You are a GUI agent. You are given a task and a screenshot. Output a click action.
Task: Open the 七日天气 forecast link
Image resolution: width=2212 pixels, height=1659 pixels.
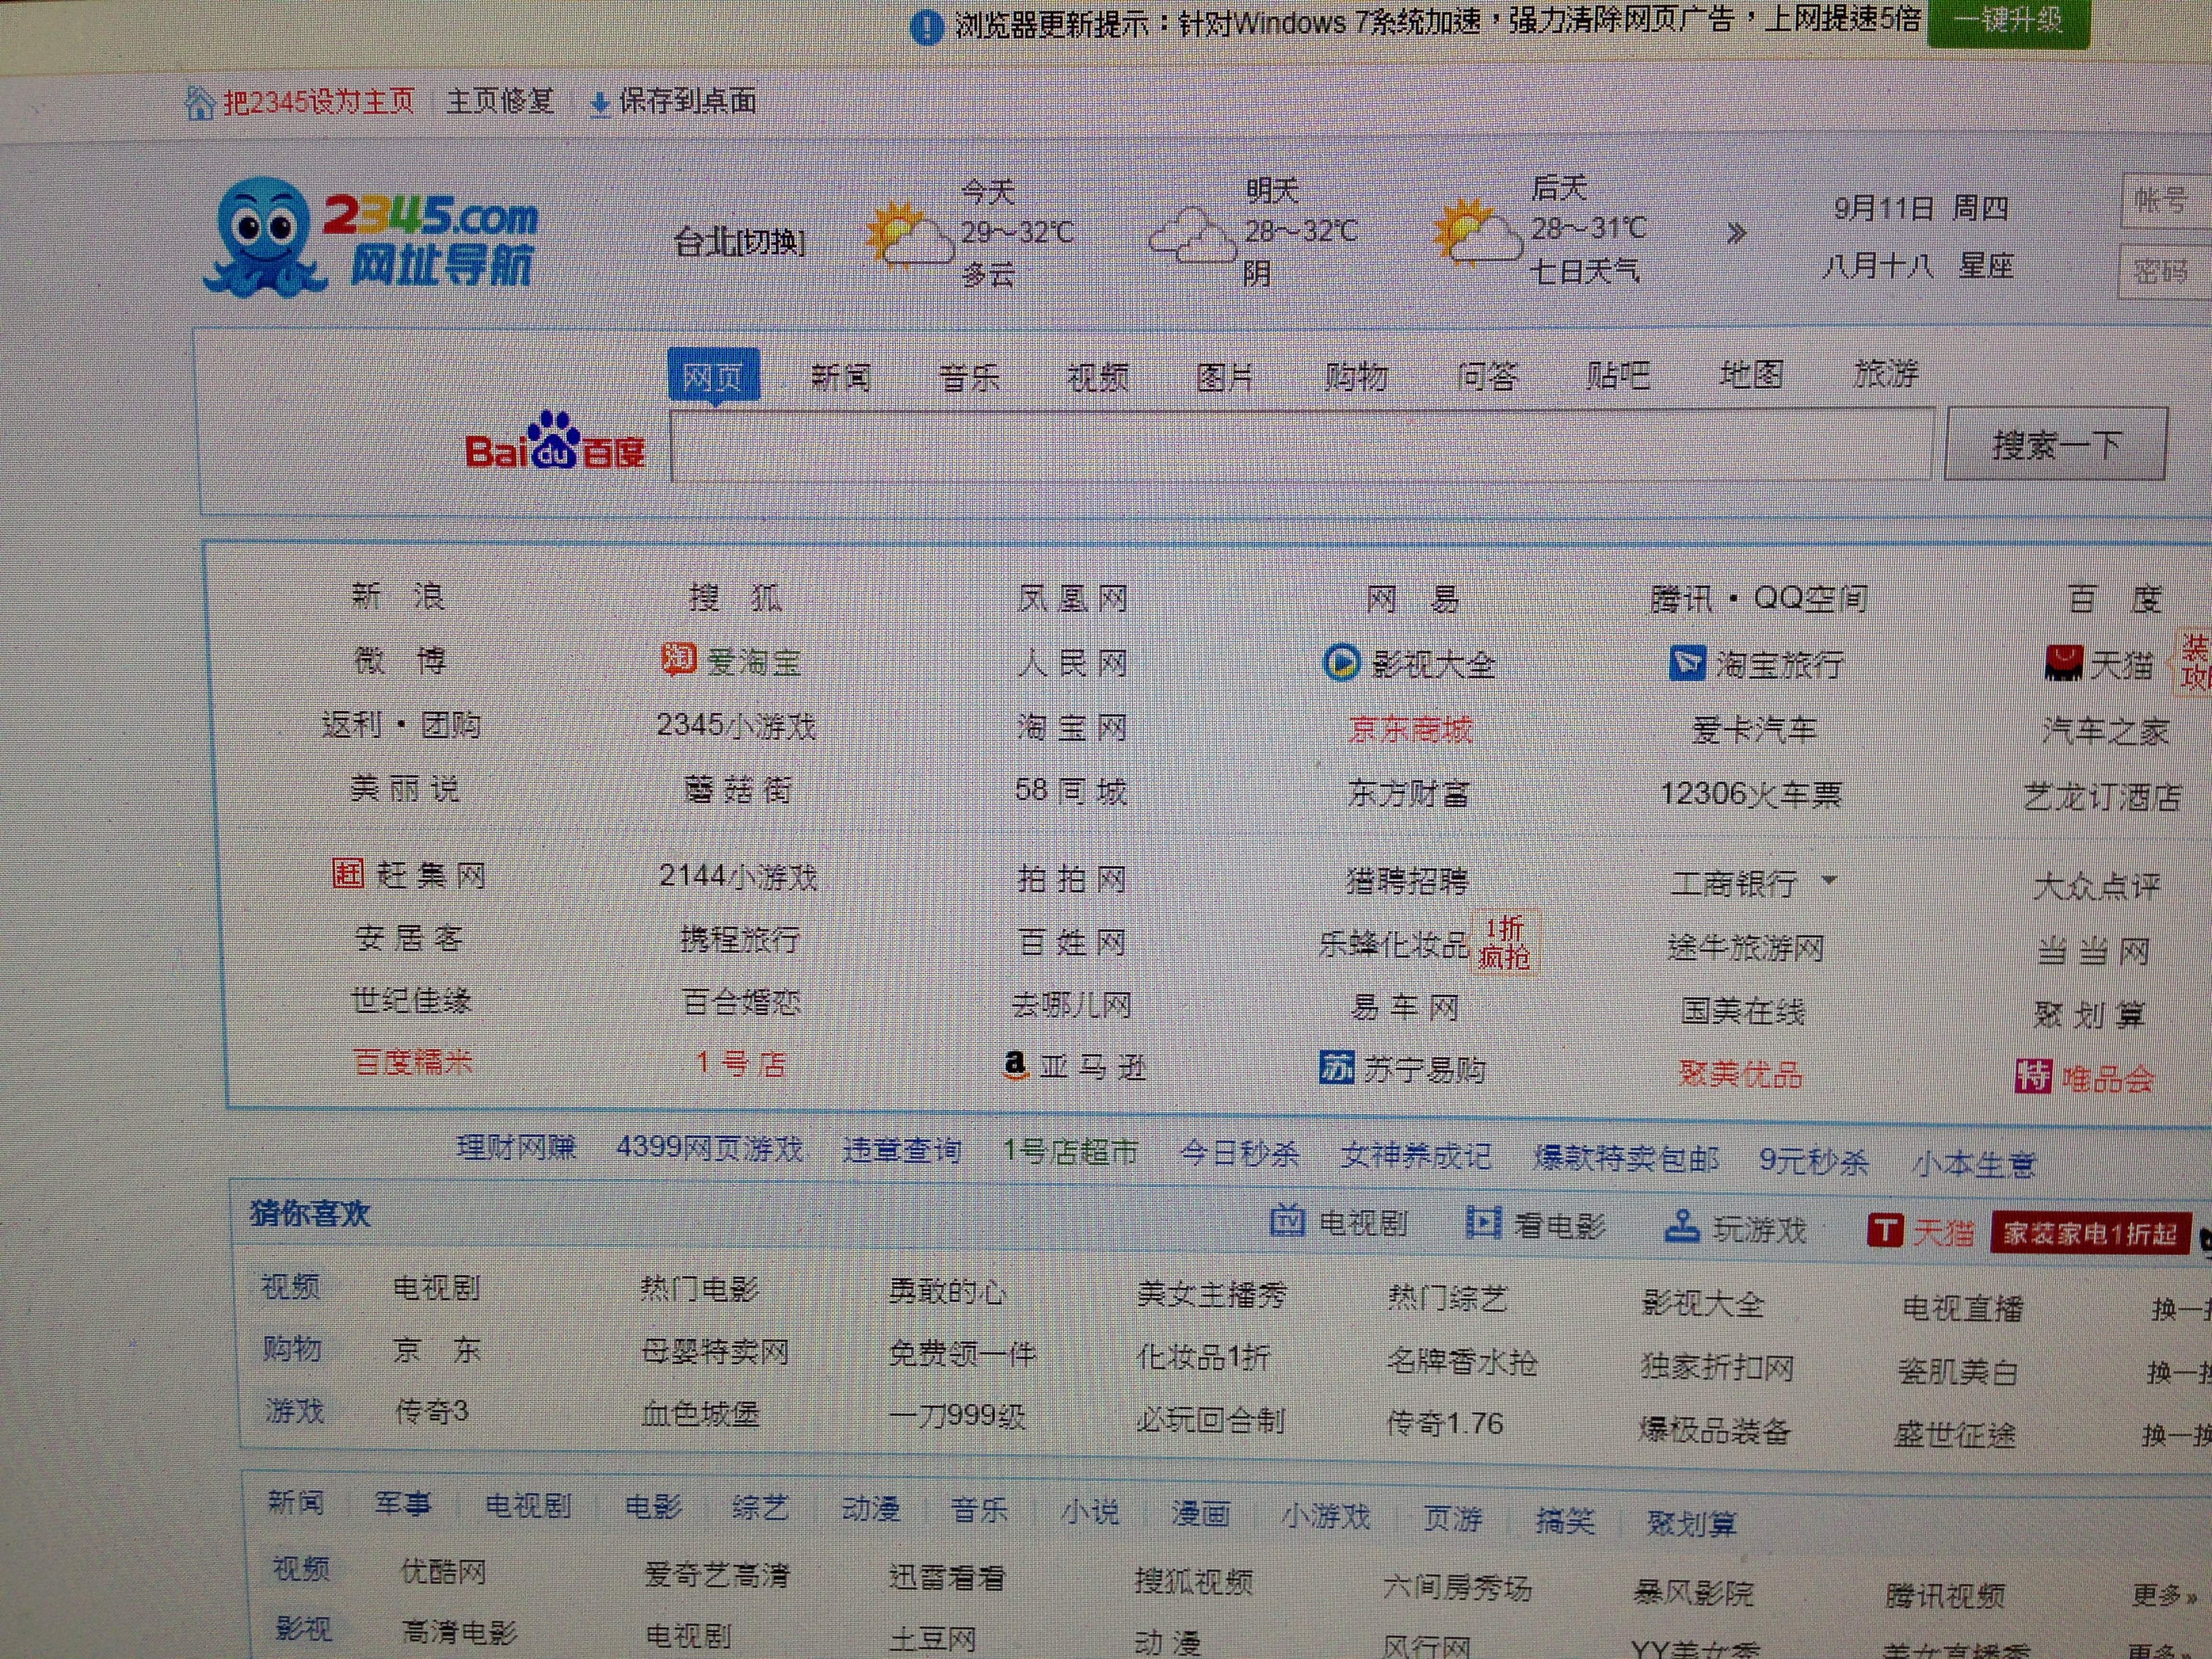(x=1585, y=271)
